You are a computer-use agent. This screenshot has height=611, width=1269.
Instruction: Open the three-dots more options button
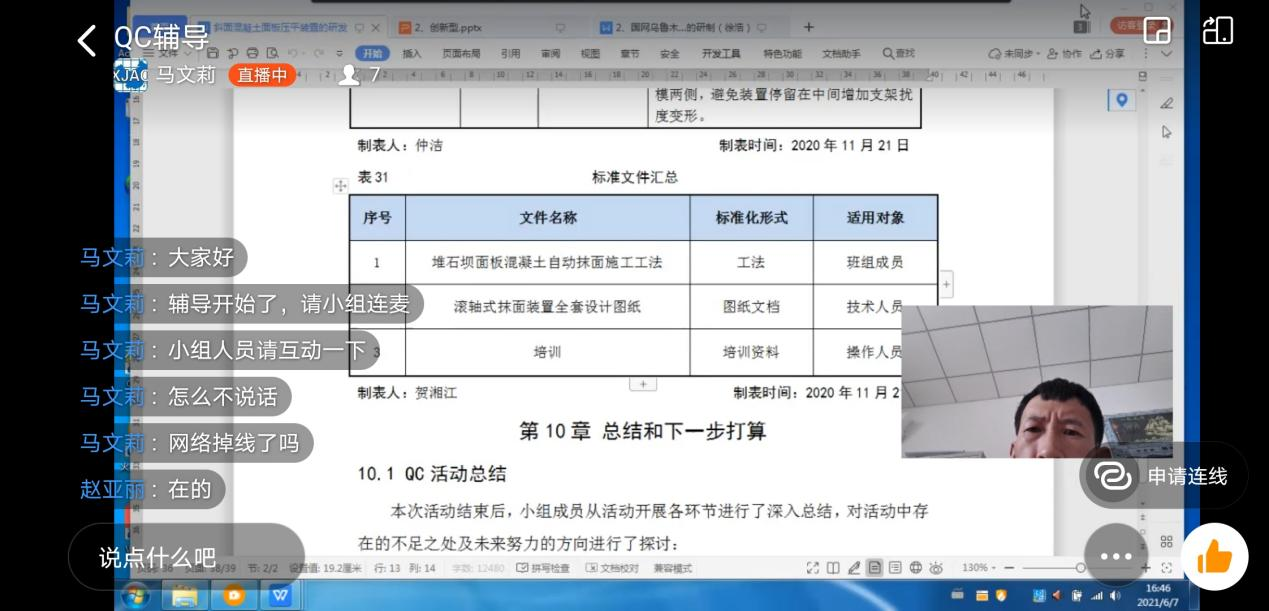[1115, 556]
